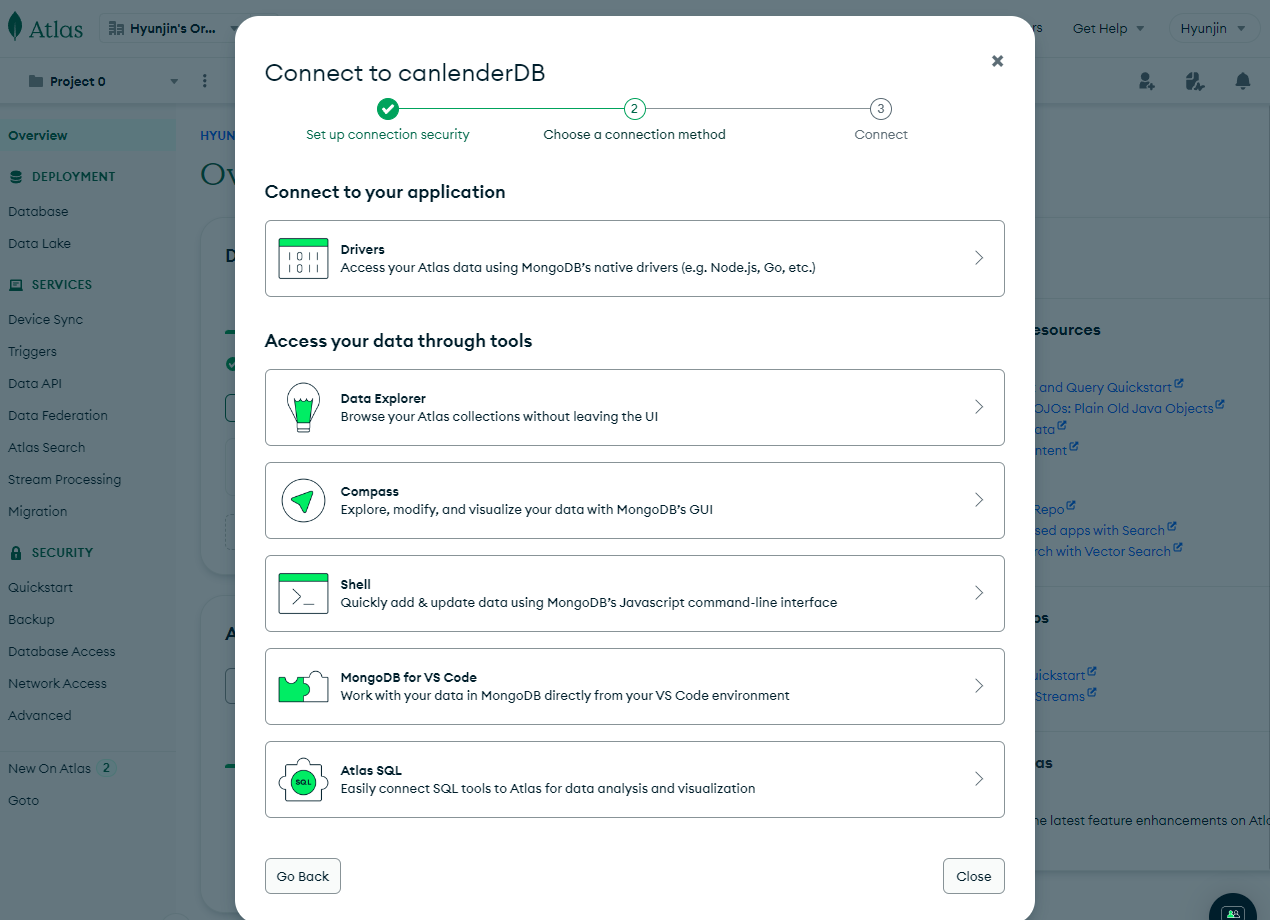Open the 'and Query Quickstart' link
The width and height of the screenshot is (1270, 920).
point(1110,387)
